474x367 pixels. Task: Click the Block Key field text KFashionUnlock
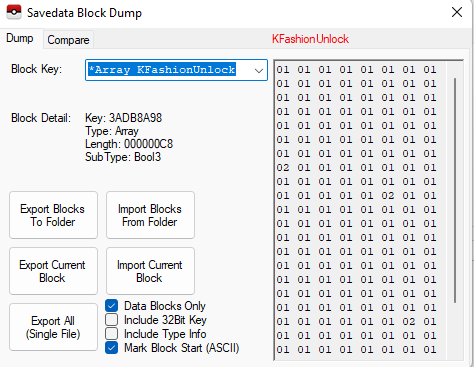tap(186, 70)
